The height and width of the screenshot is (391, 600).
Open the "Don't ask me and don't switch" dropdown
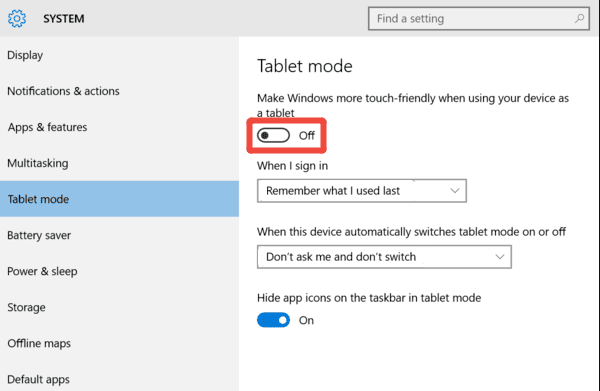point(384,257)
